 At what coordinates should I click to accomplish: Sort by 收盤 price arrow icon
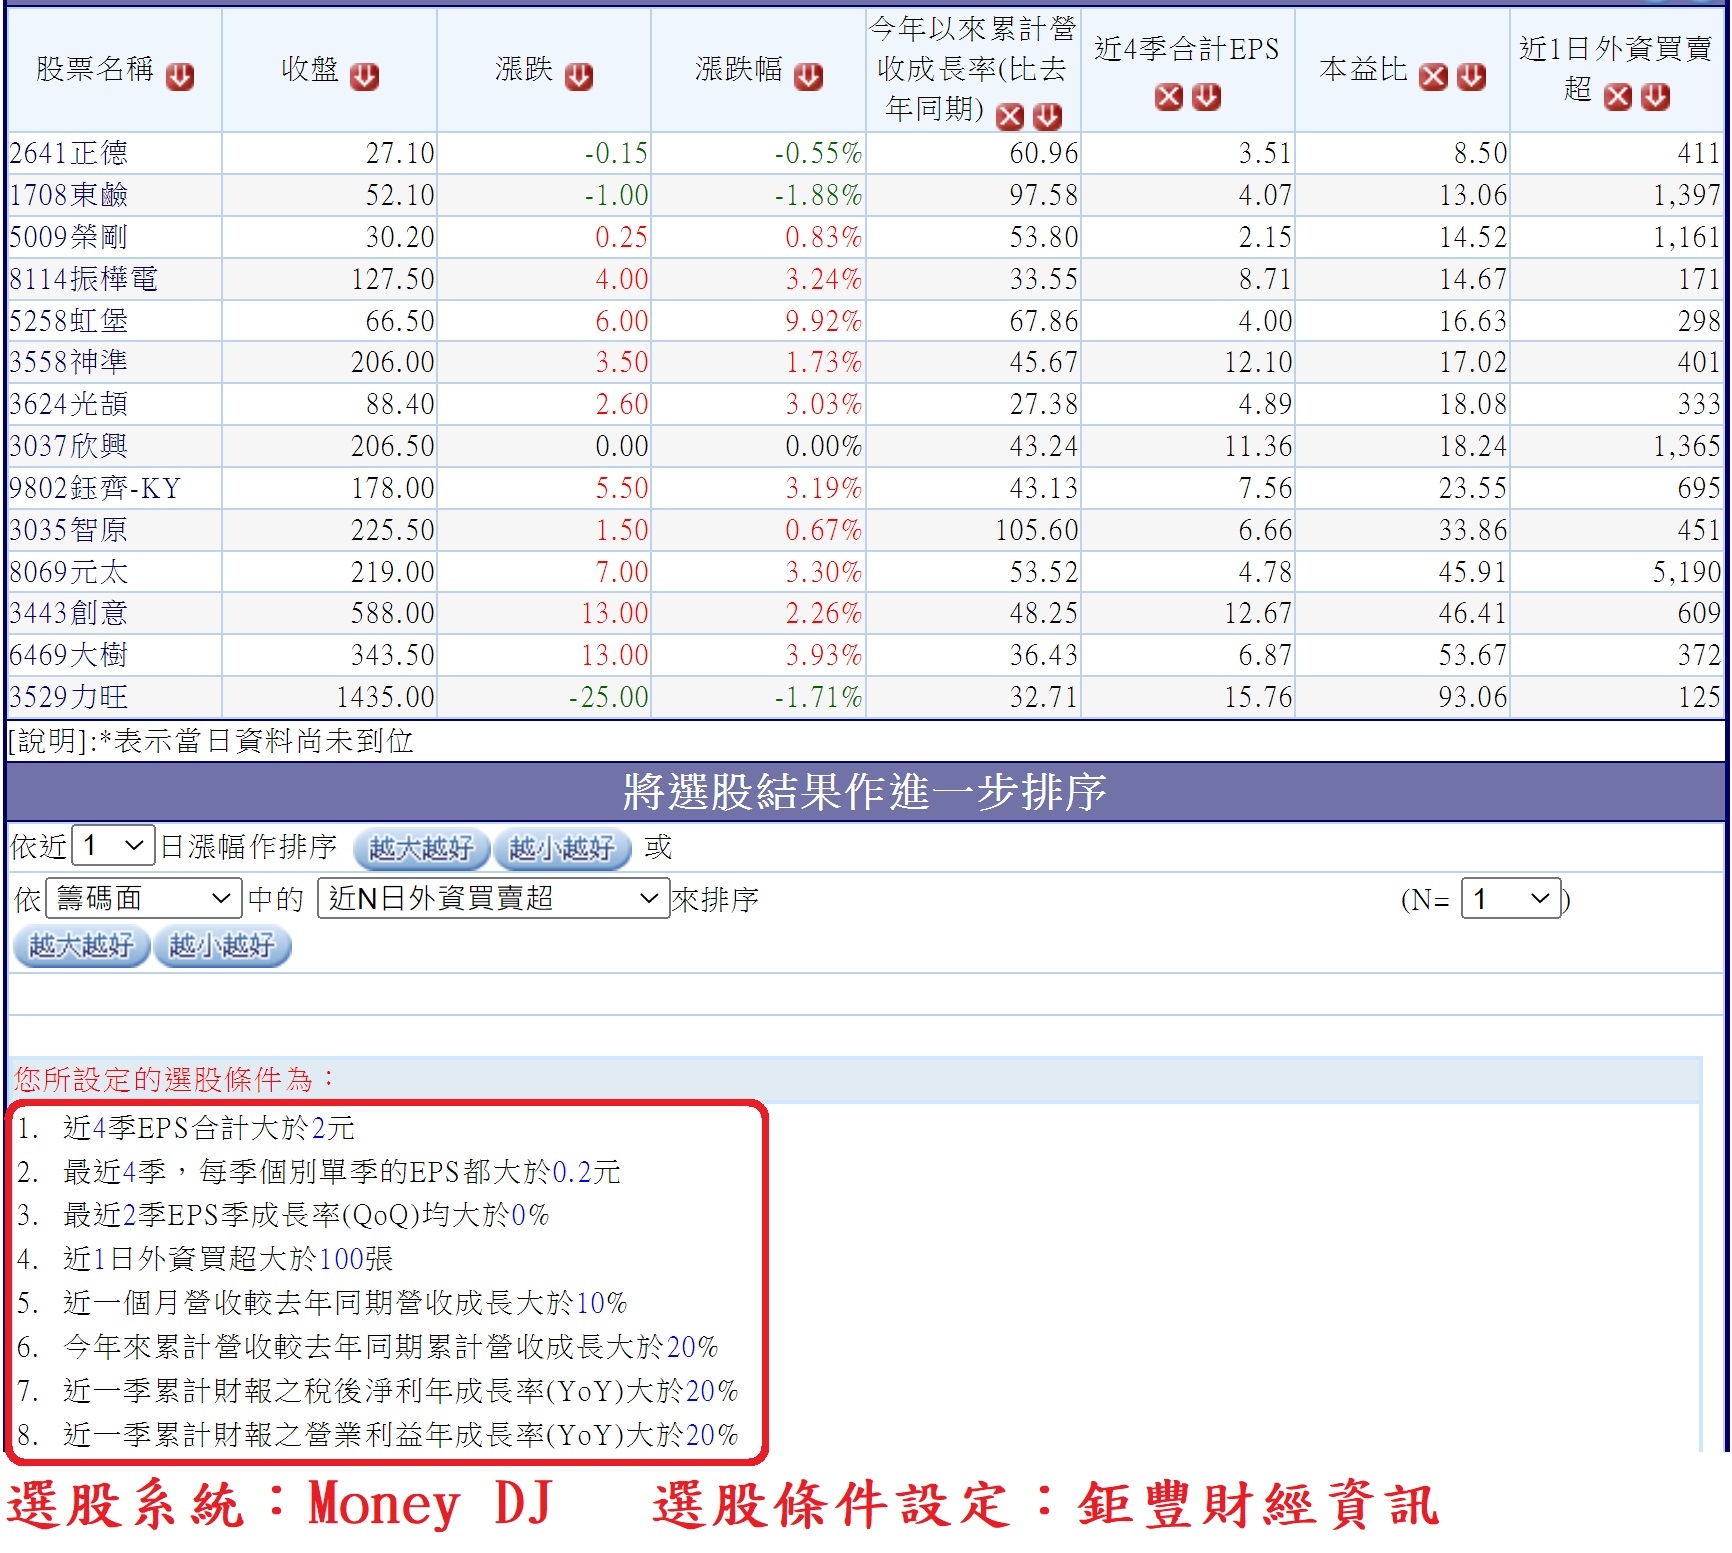pos(364,76)
